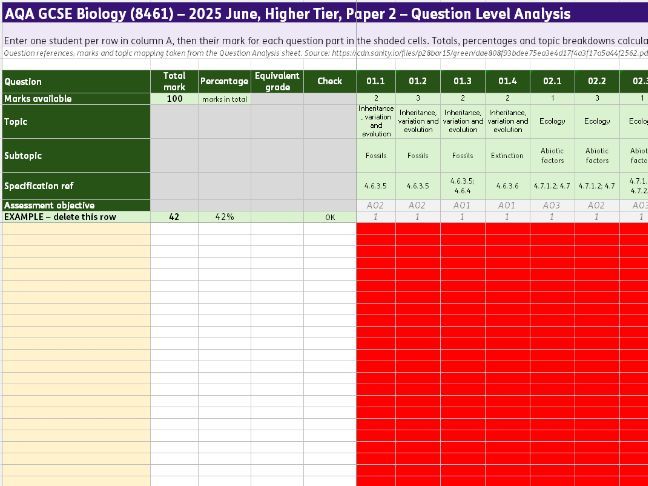This screenshot has height=486, width=648.
Task: Click spec ref 4.6.3.5 under 01.2
Action: pyautogui.click(x=418, y=186)
